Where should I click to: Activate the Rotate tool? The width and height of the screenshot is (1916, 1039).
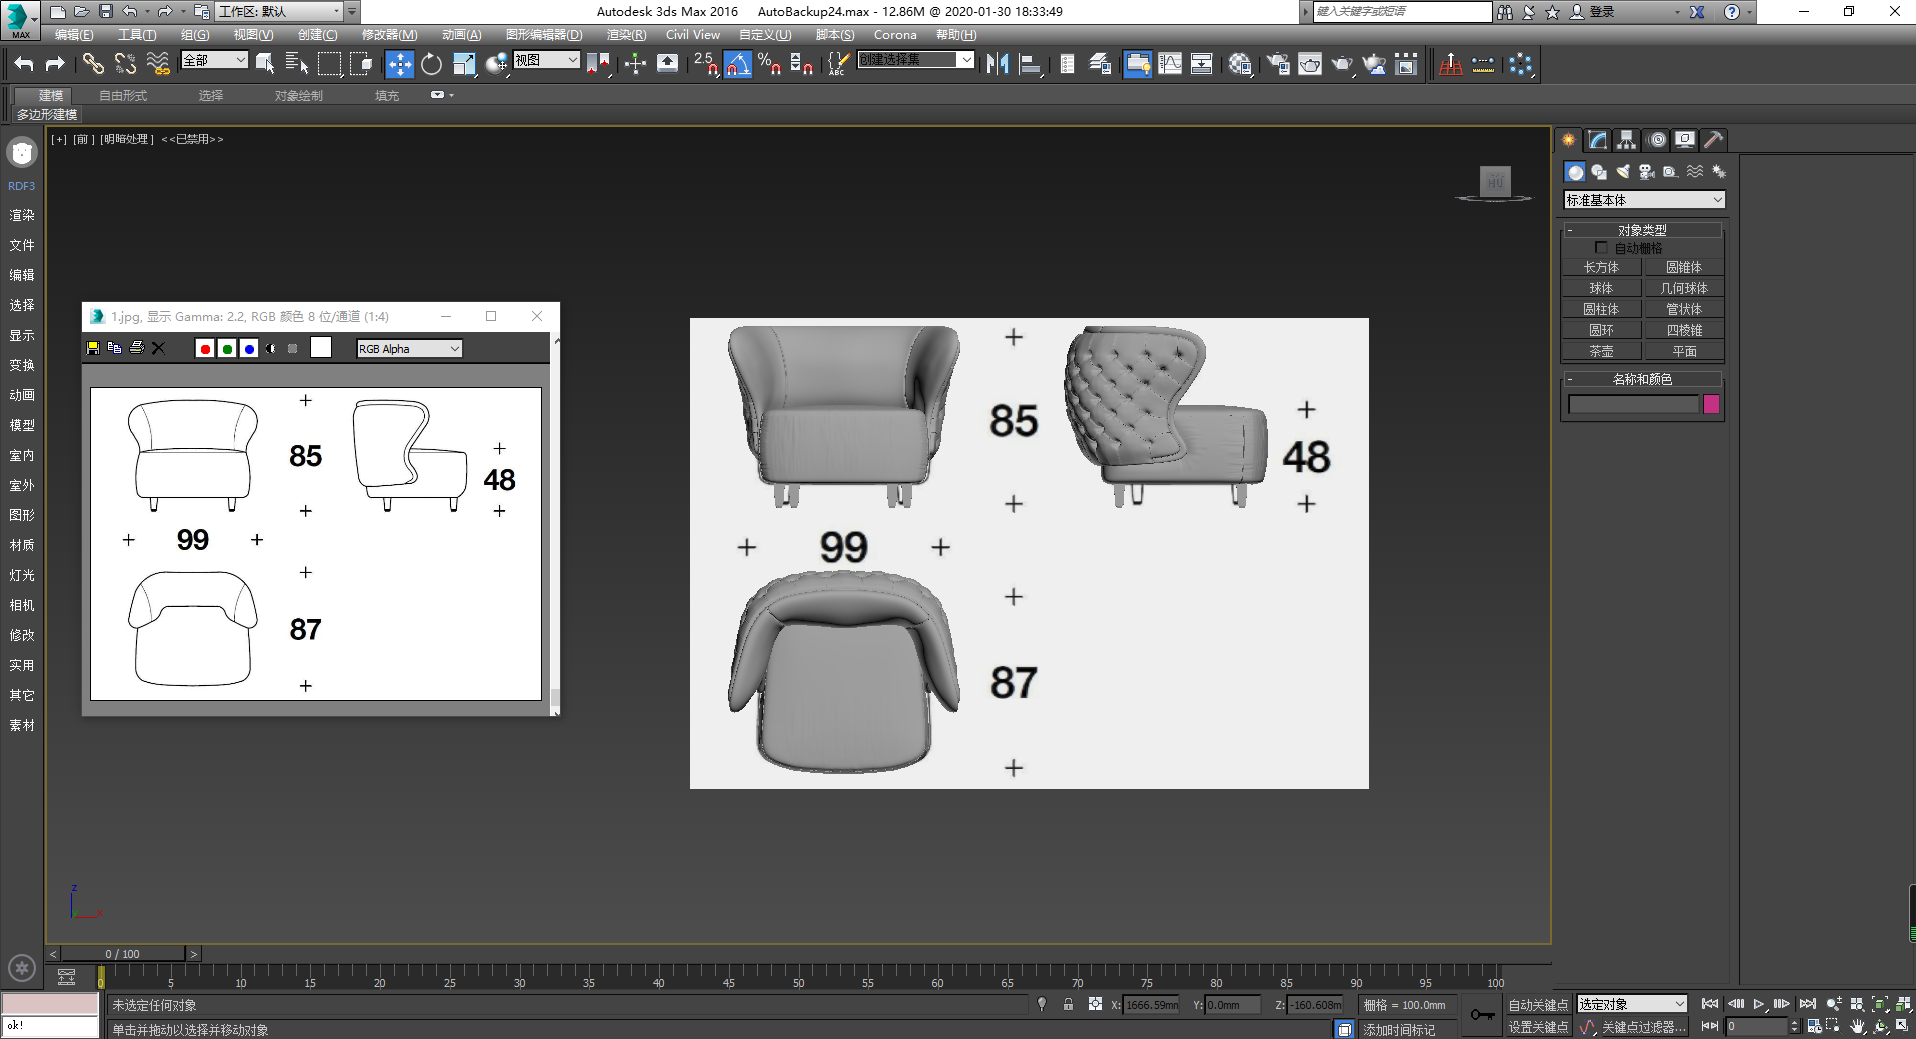pos(431,64)
